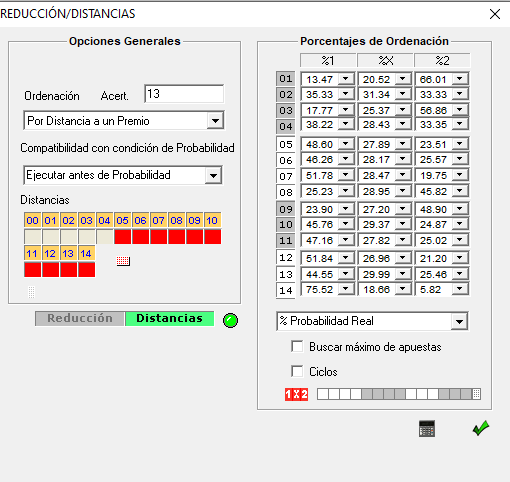Click the calculator icon
This screenshot has width=510, height=482.
[x=427, y=428]
